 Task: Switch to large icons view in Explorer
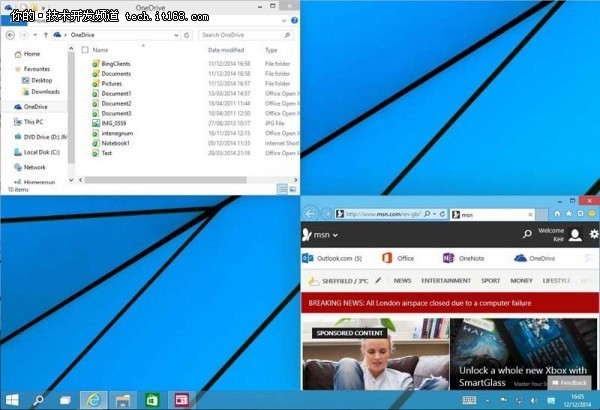coord(292,188)
